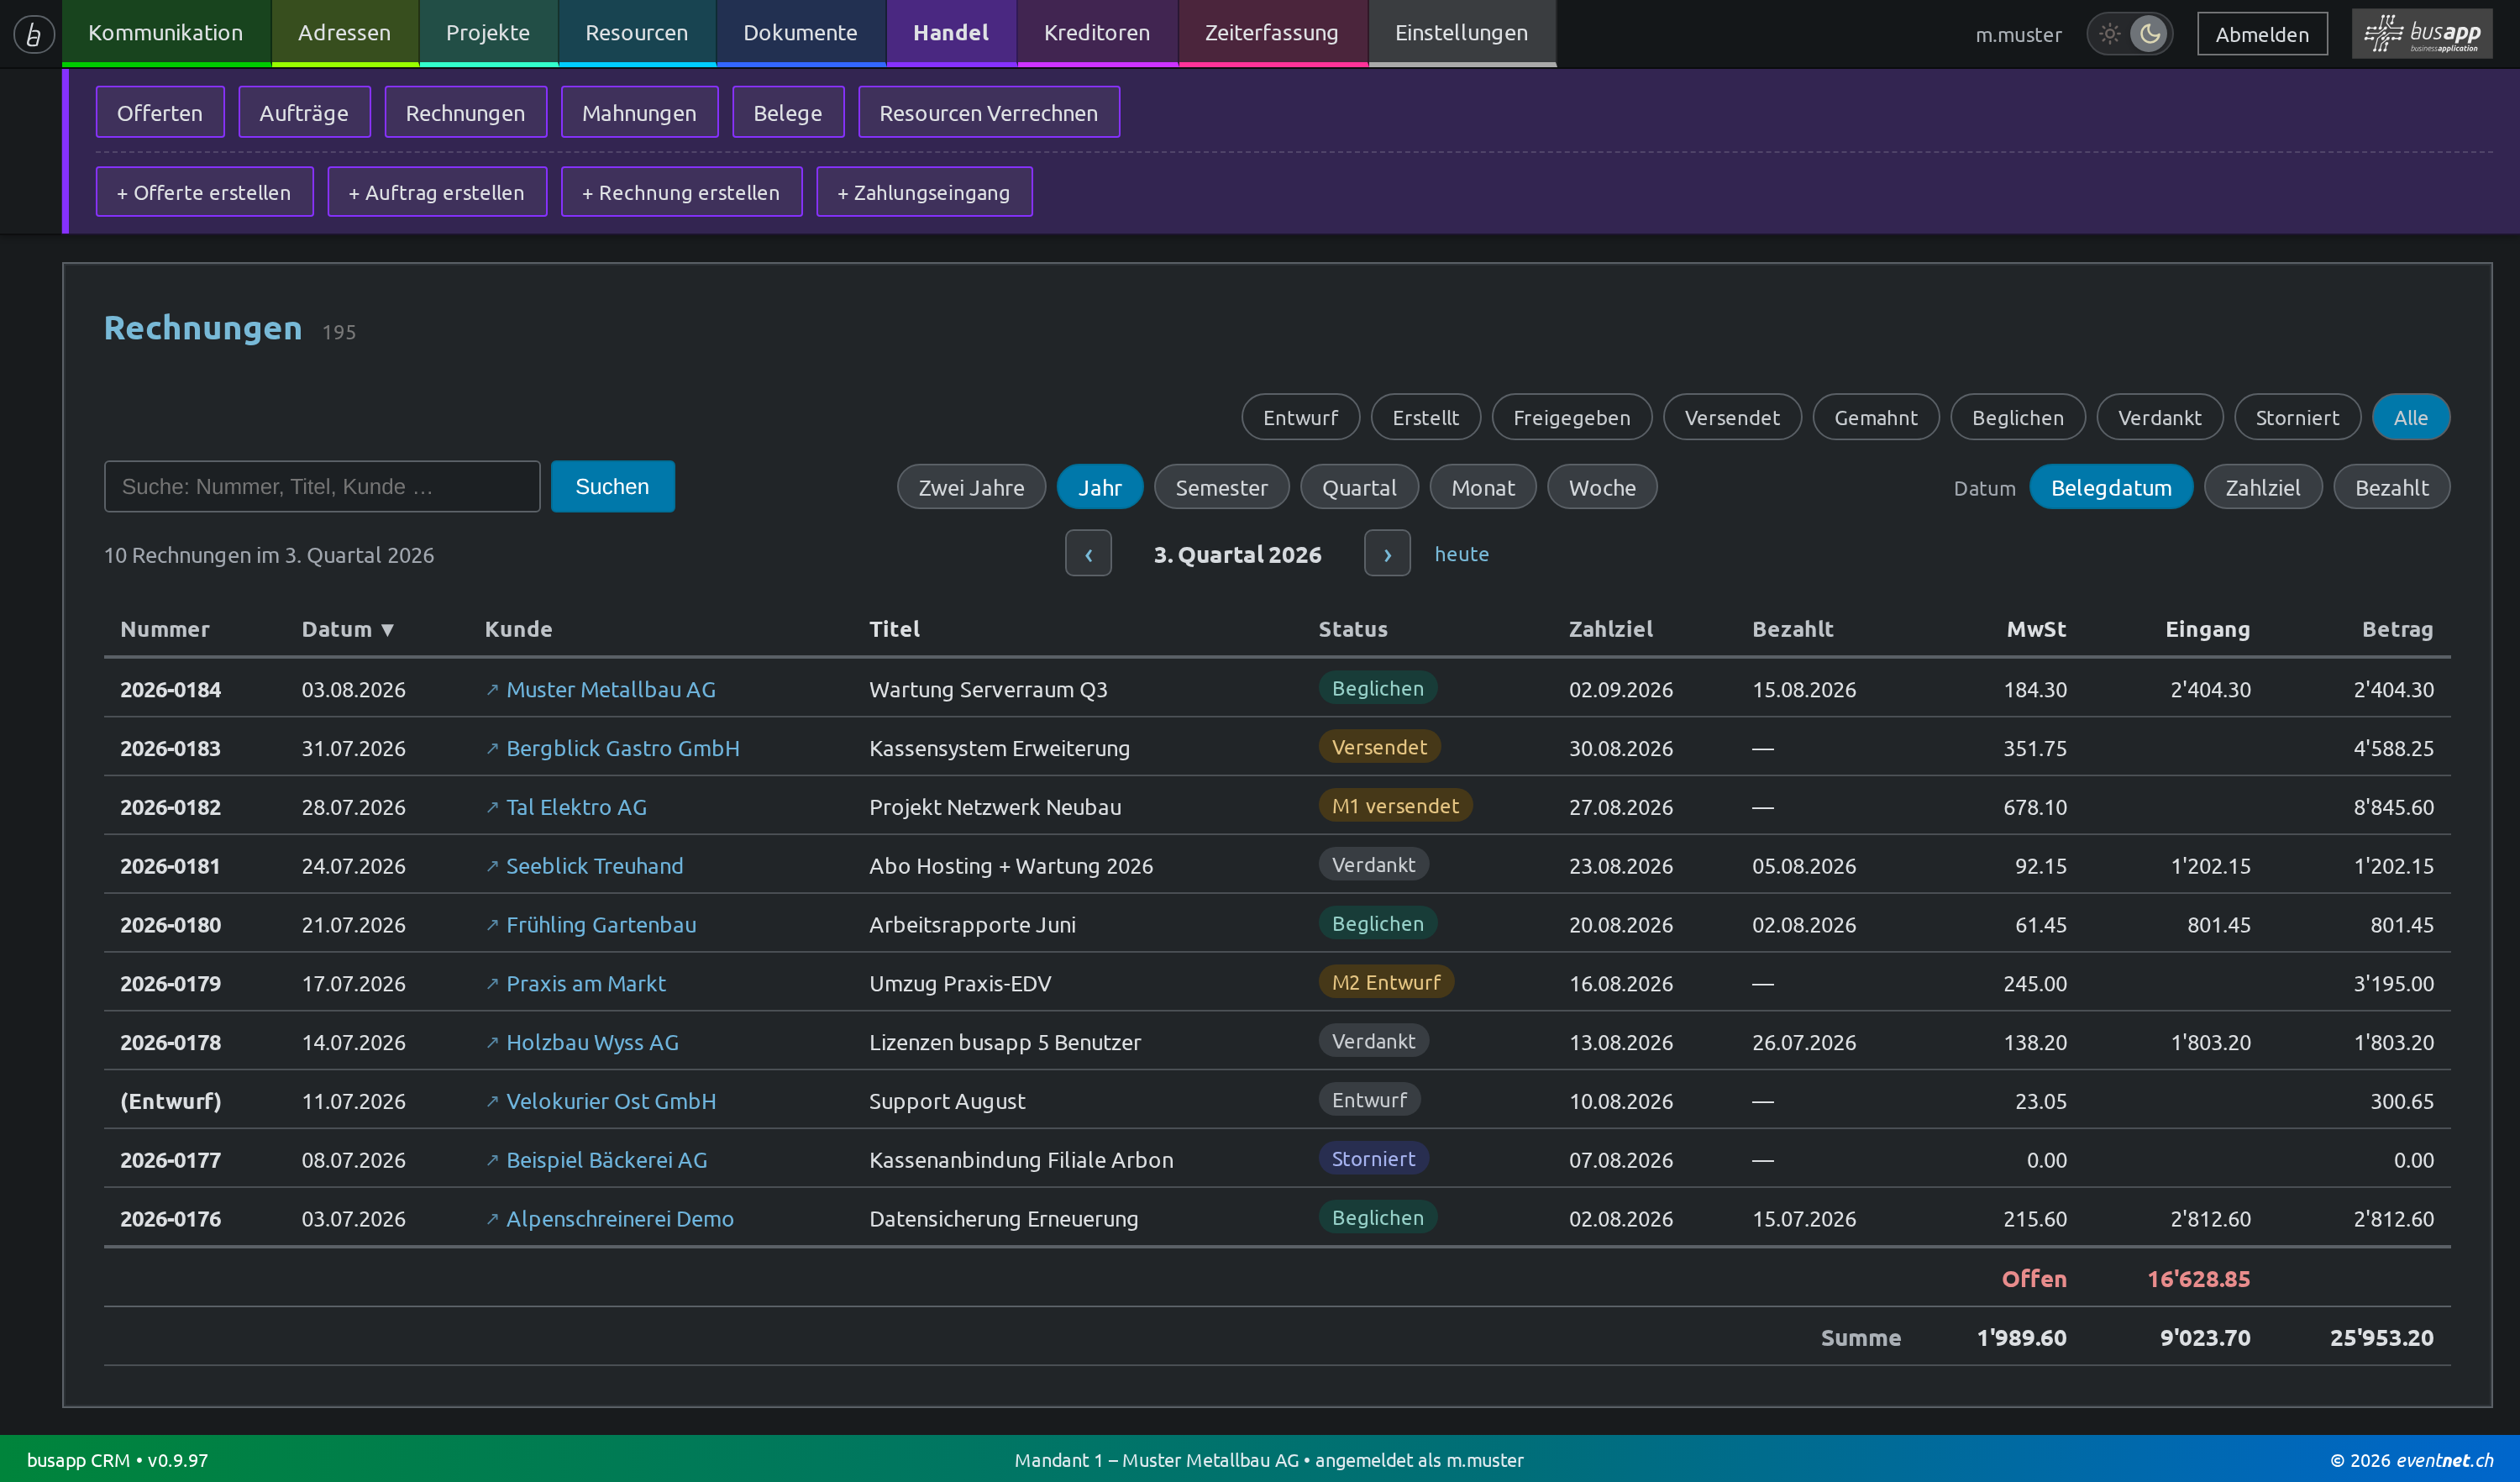Open Resourcen Verrechnen submenu

(988, 112)
